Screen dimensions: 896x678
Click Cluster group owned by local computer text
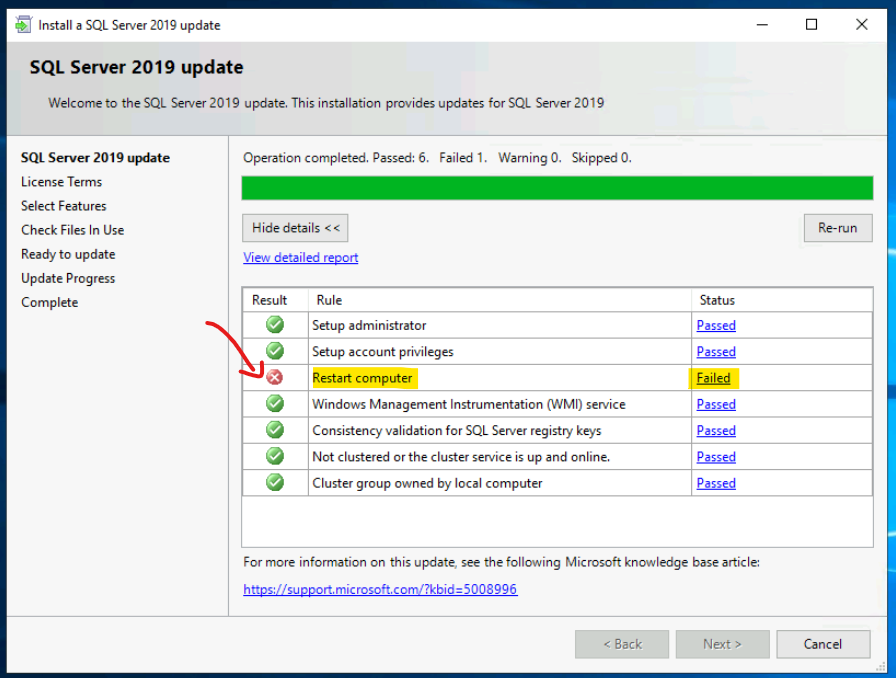click(x=427, y=483)
